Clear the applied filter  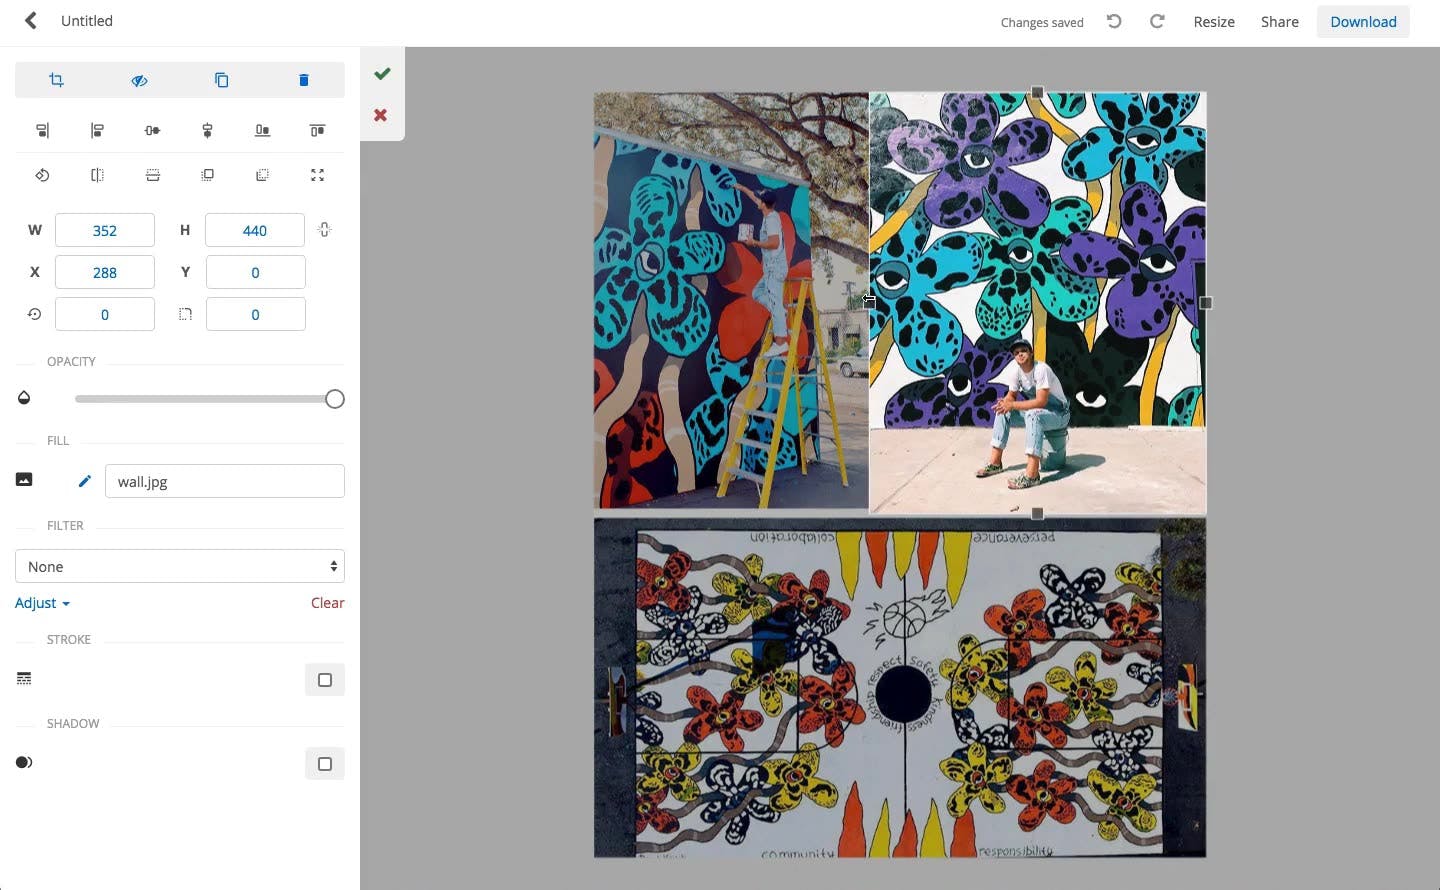[328, 603]
